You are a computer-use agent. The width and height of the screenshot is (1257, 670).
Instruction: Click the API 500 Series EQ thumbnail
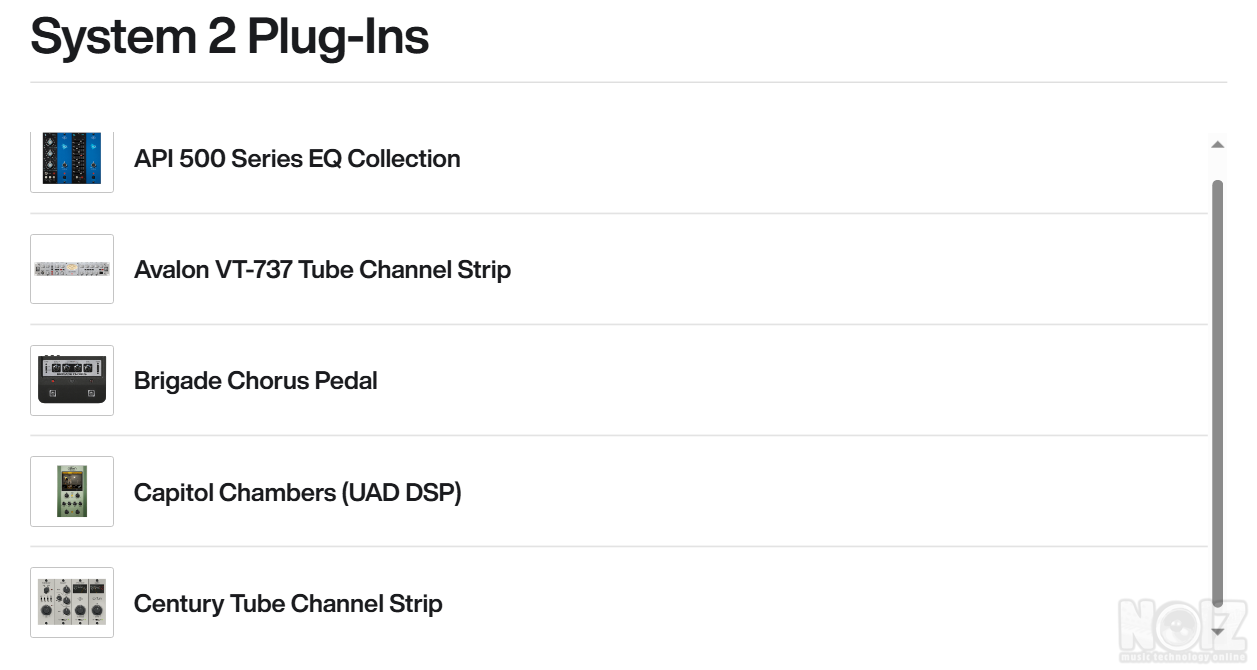point(72,159)
